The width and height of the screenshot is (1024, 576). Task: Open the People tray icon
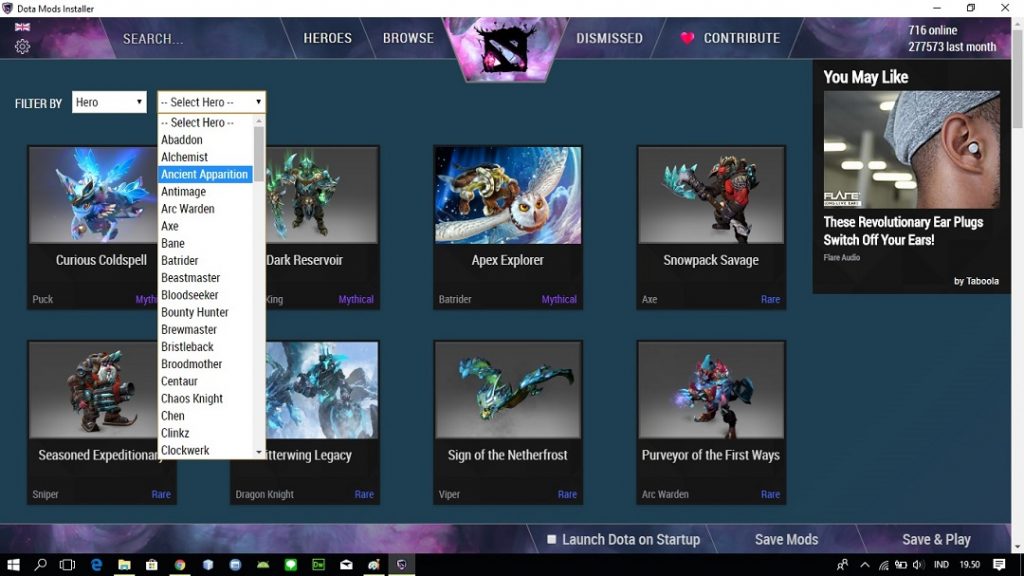click(842, 565)
